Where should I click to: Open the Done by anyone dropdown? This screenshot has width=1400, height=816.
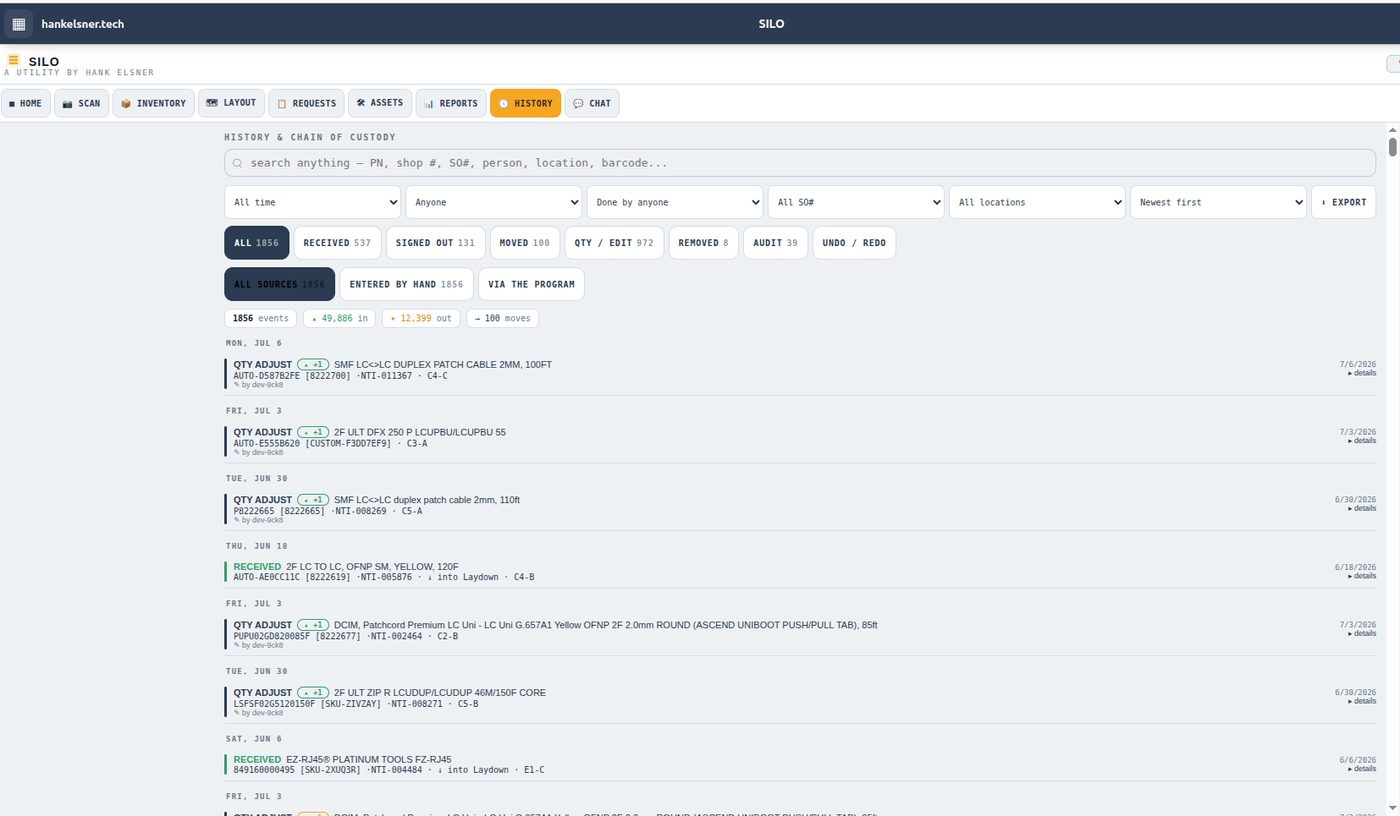(675, 202)
